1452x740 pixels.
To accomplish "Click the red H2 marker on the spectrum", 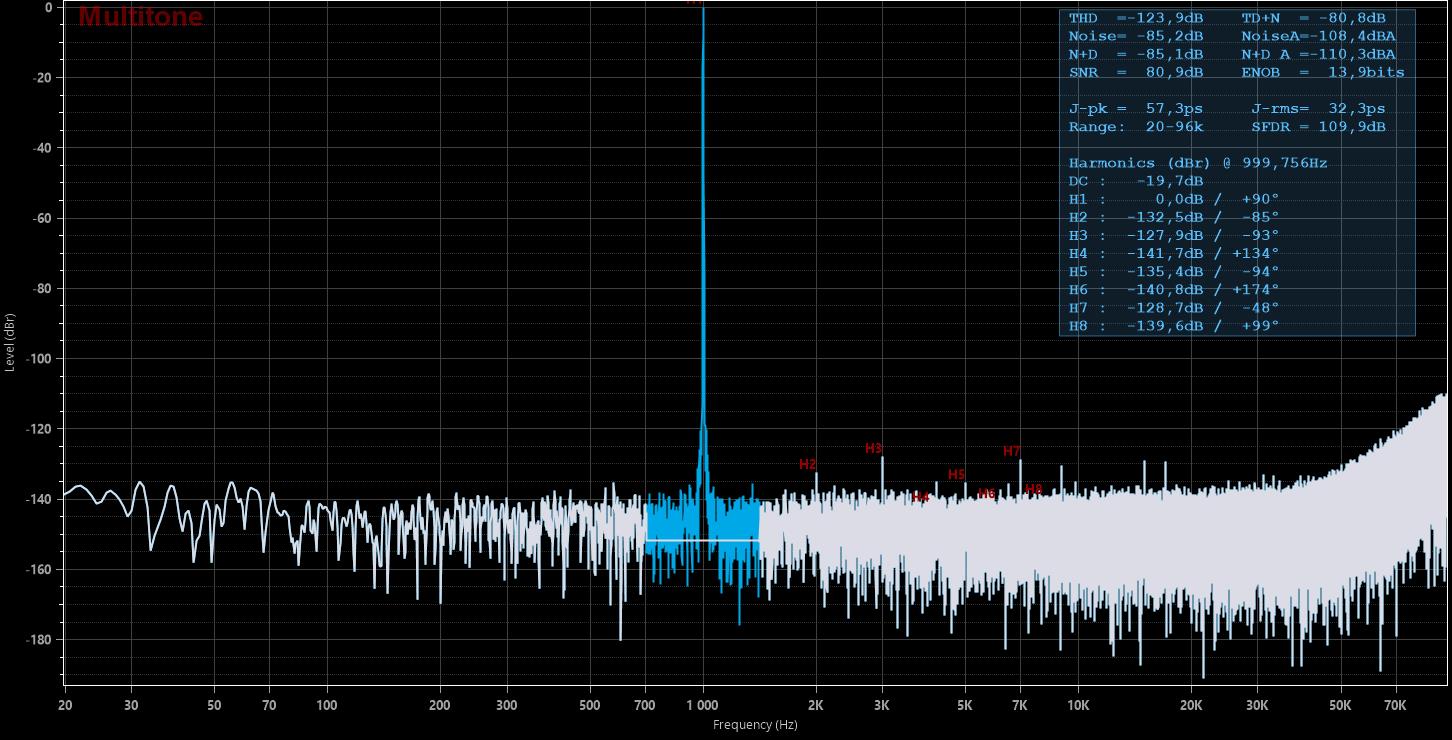I will (x=808, y=464).
